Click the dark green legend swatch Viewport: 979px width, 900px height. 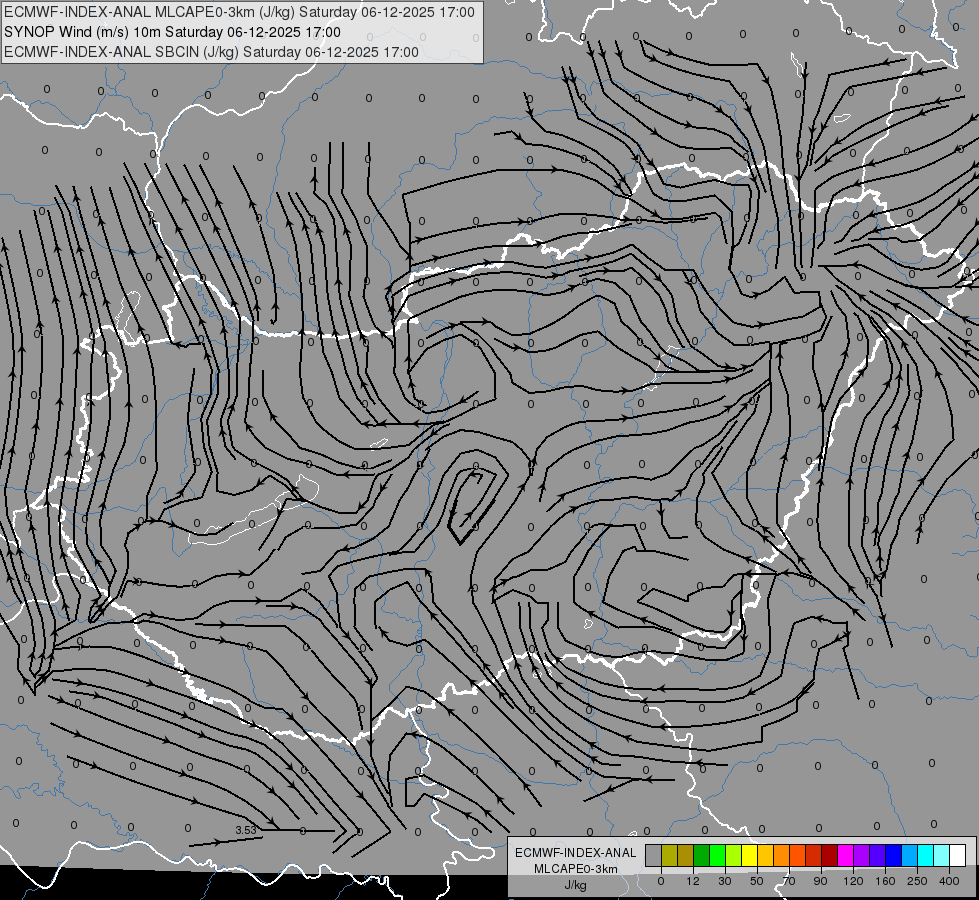click(x=702, y=855)
